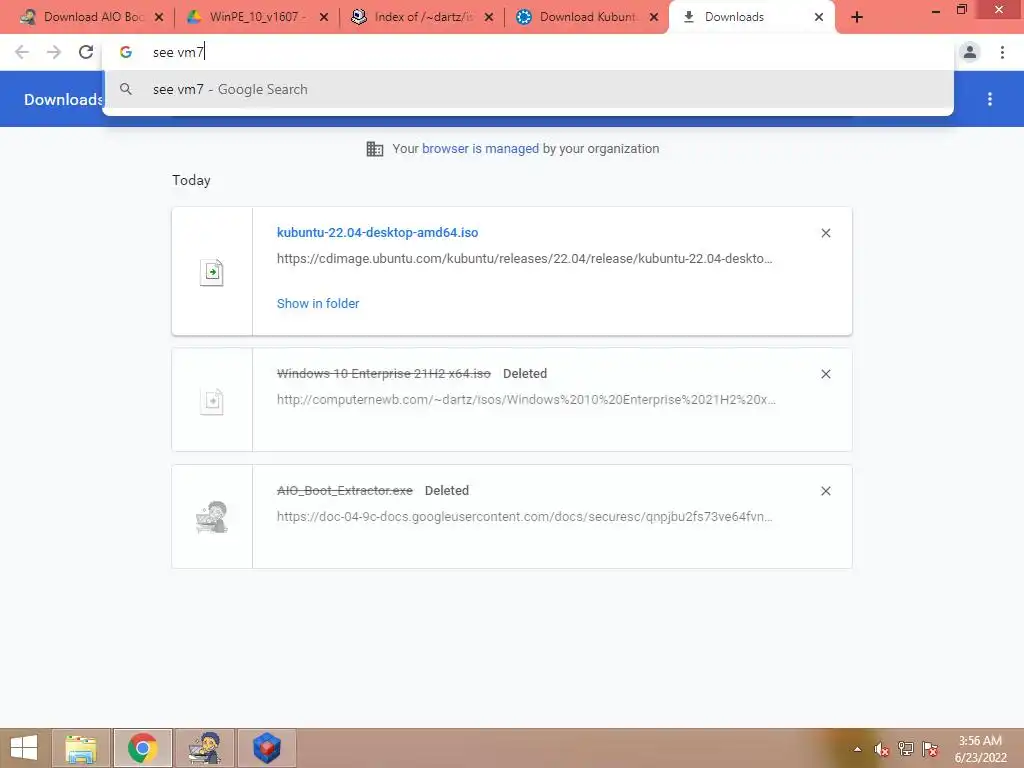Click the network tray icon
The width and height of the screenshot is (1024, 768).
[905, 749]
